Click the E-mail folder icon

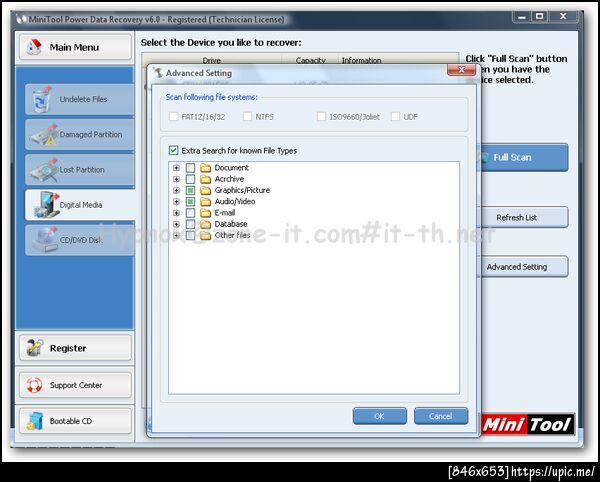point(206,213)
